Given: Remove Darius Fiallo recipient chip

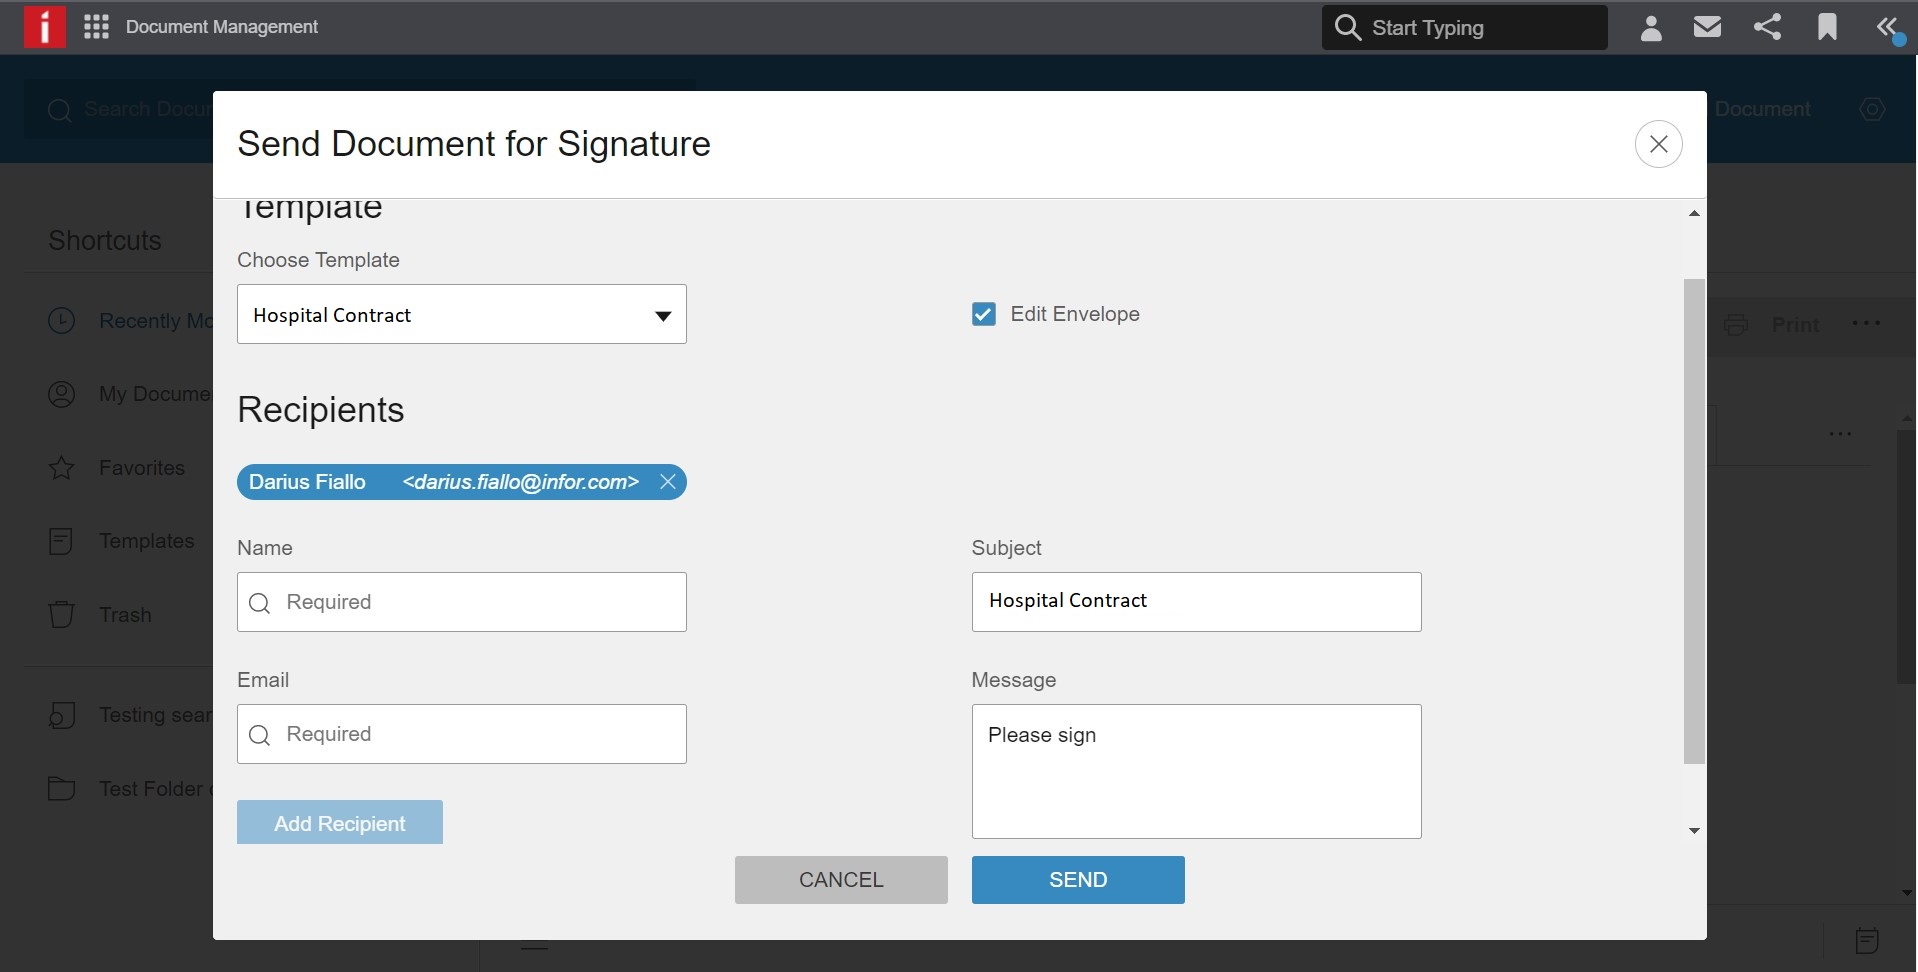Looking at the screenshot, I should coord(668,482).
